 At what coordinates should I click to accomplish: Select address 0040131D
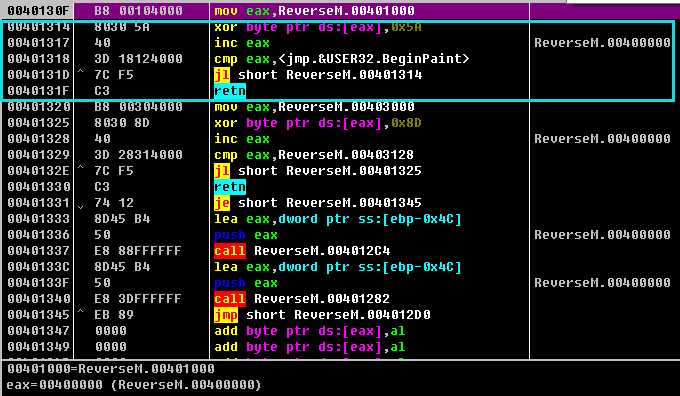point(38,75)
